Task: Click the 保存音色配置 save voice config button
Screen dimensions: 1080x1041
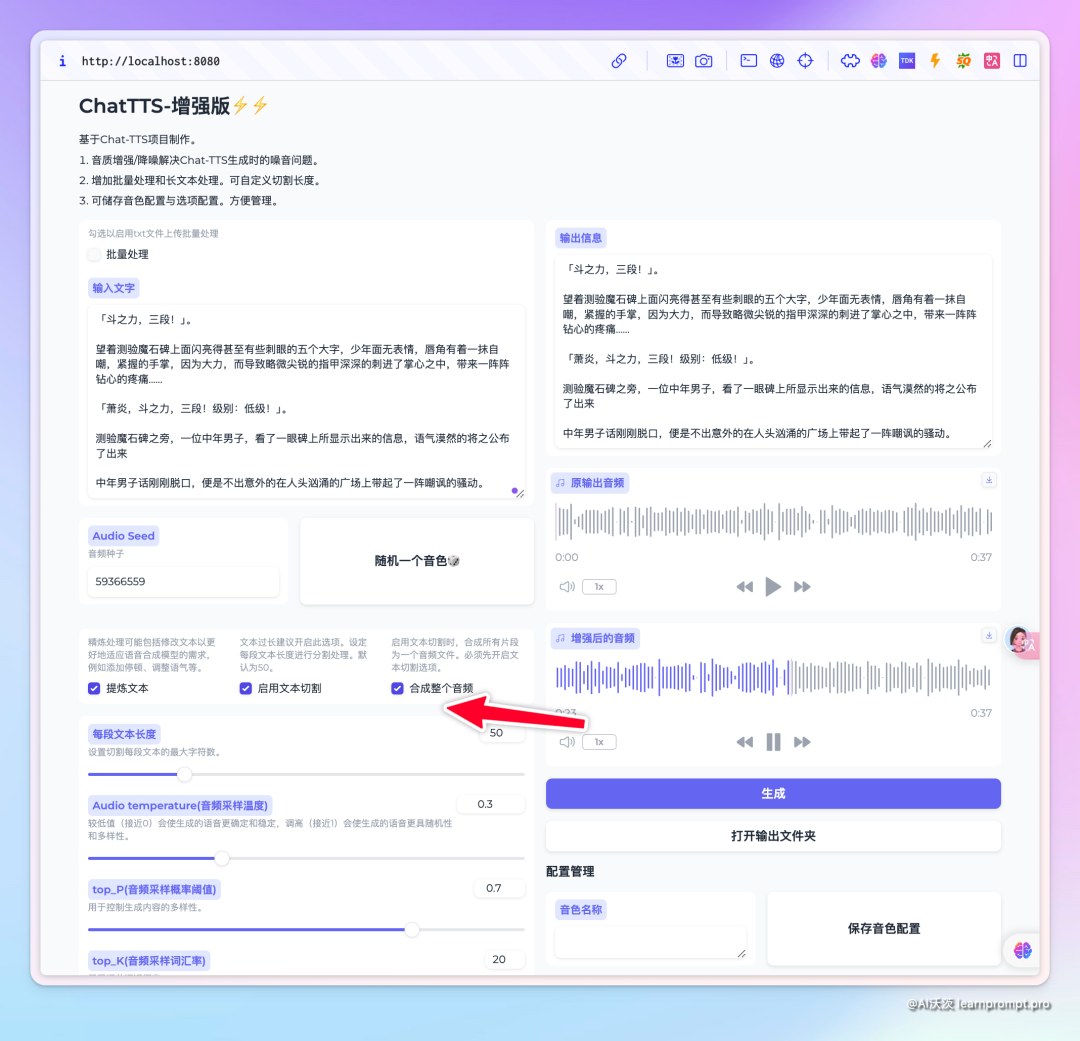Action: [x=883, y=928]
